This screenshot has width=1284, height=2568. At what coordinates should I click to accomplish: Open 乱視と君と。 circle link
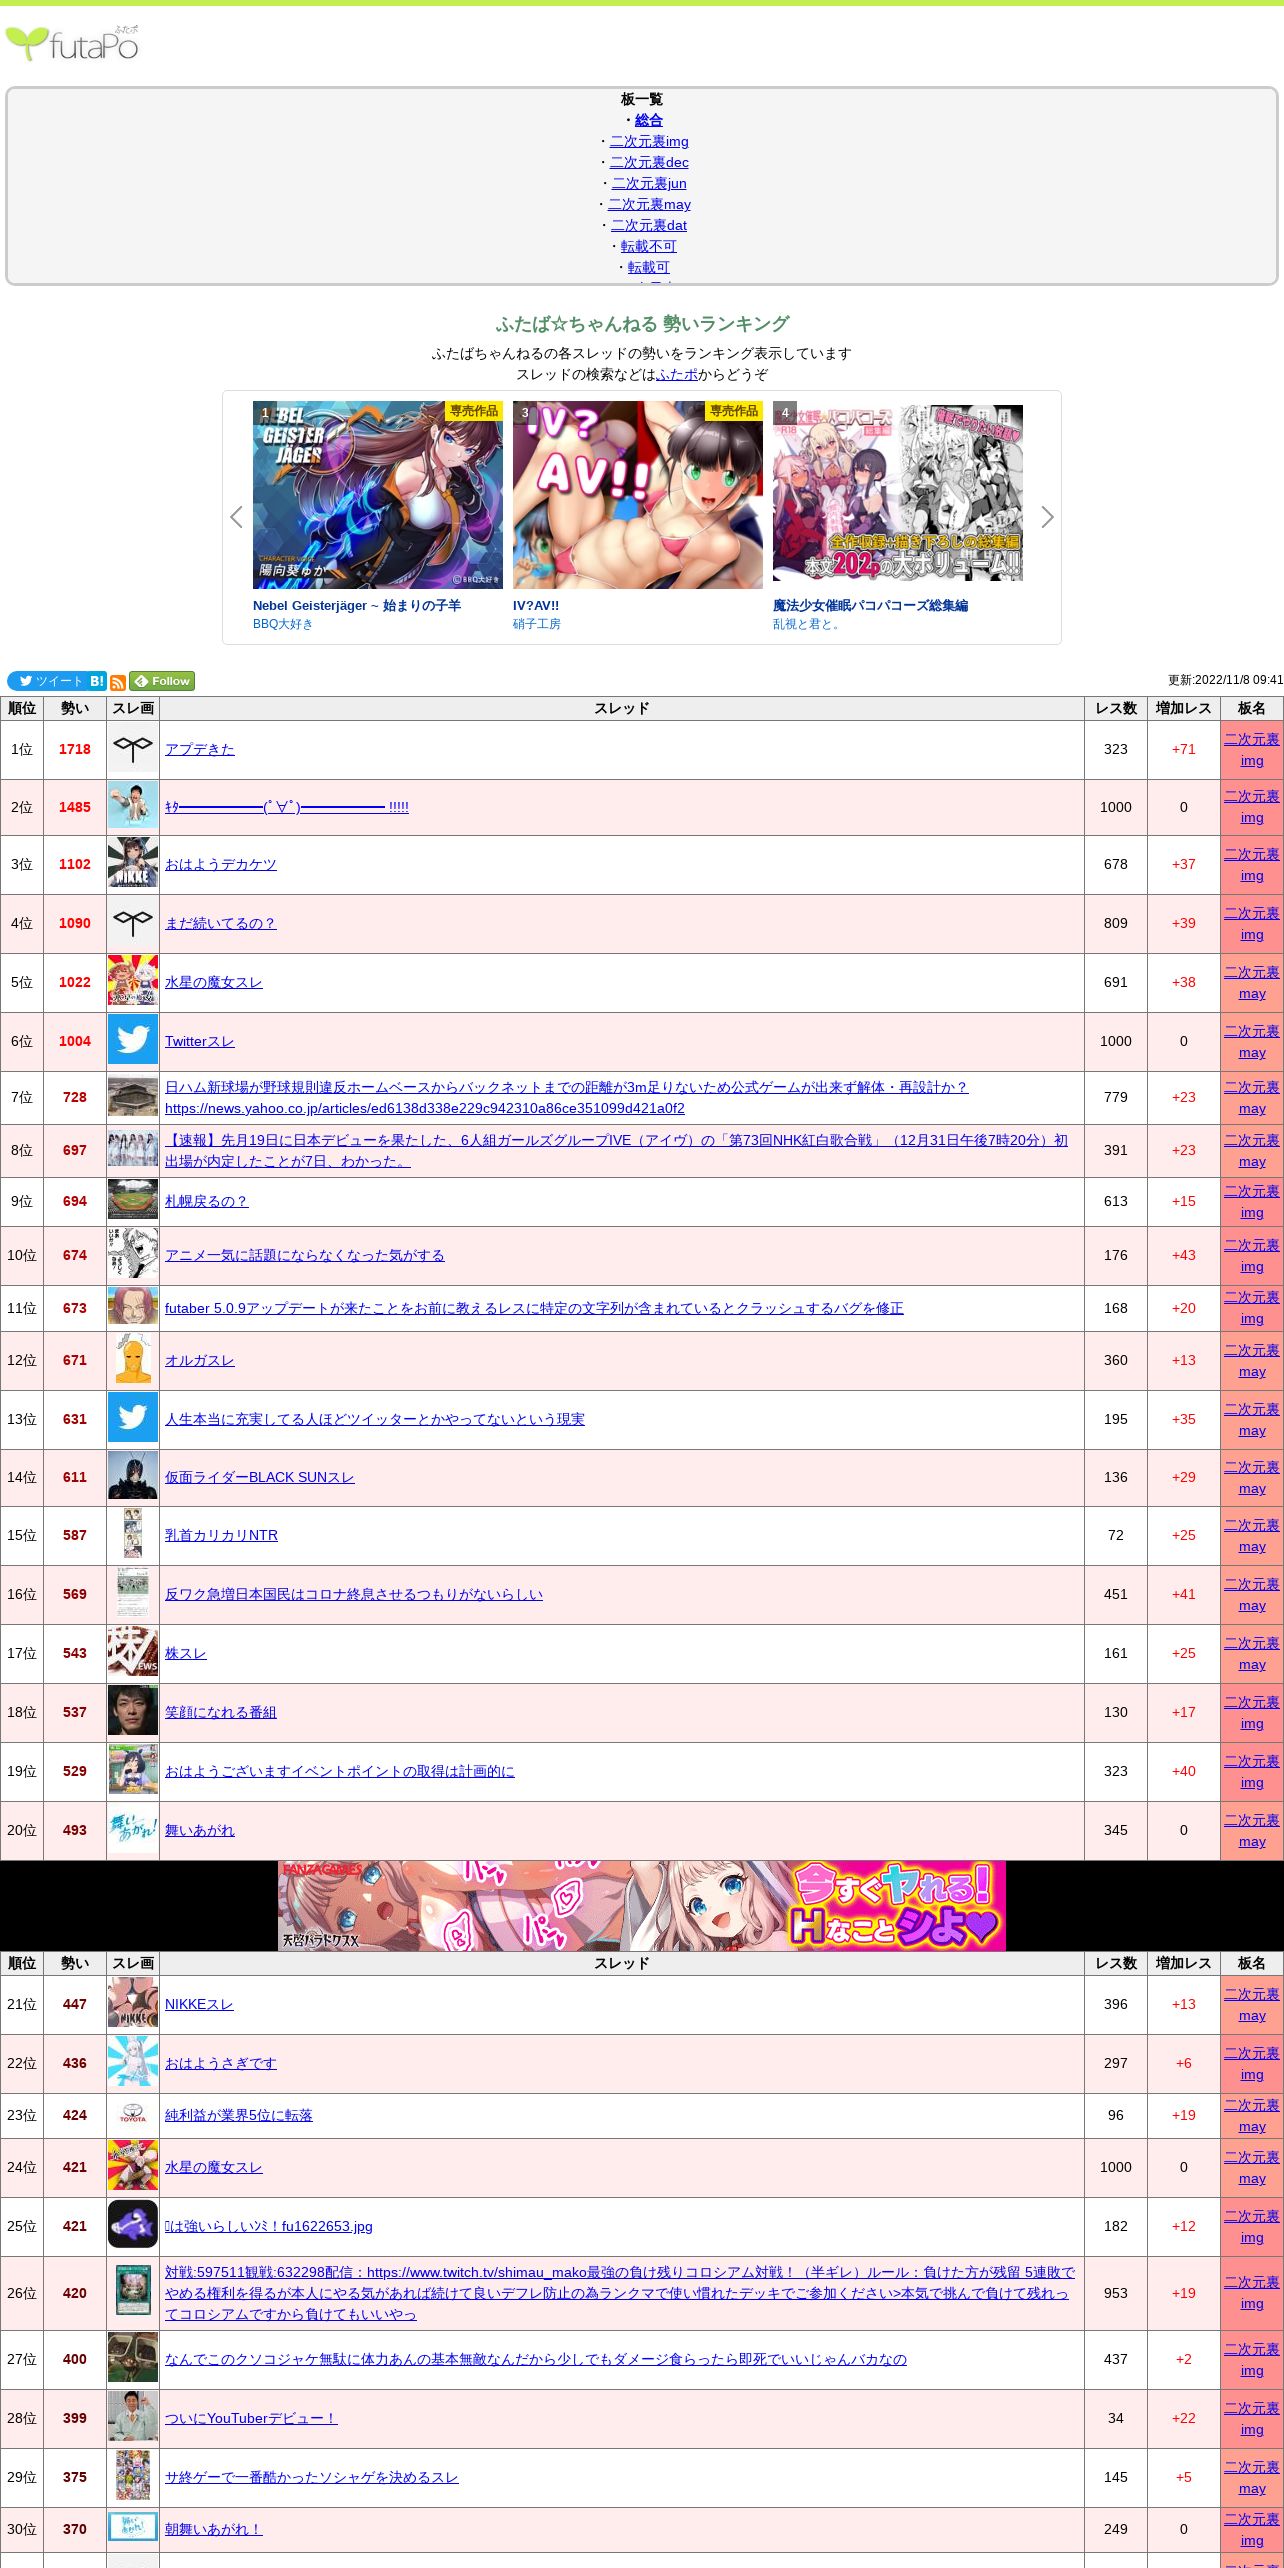click(807, 624)
